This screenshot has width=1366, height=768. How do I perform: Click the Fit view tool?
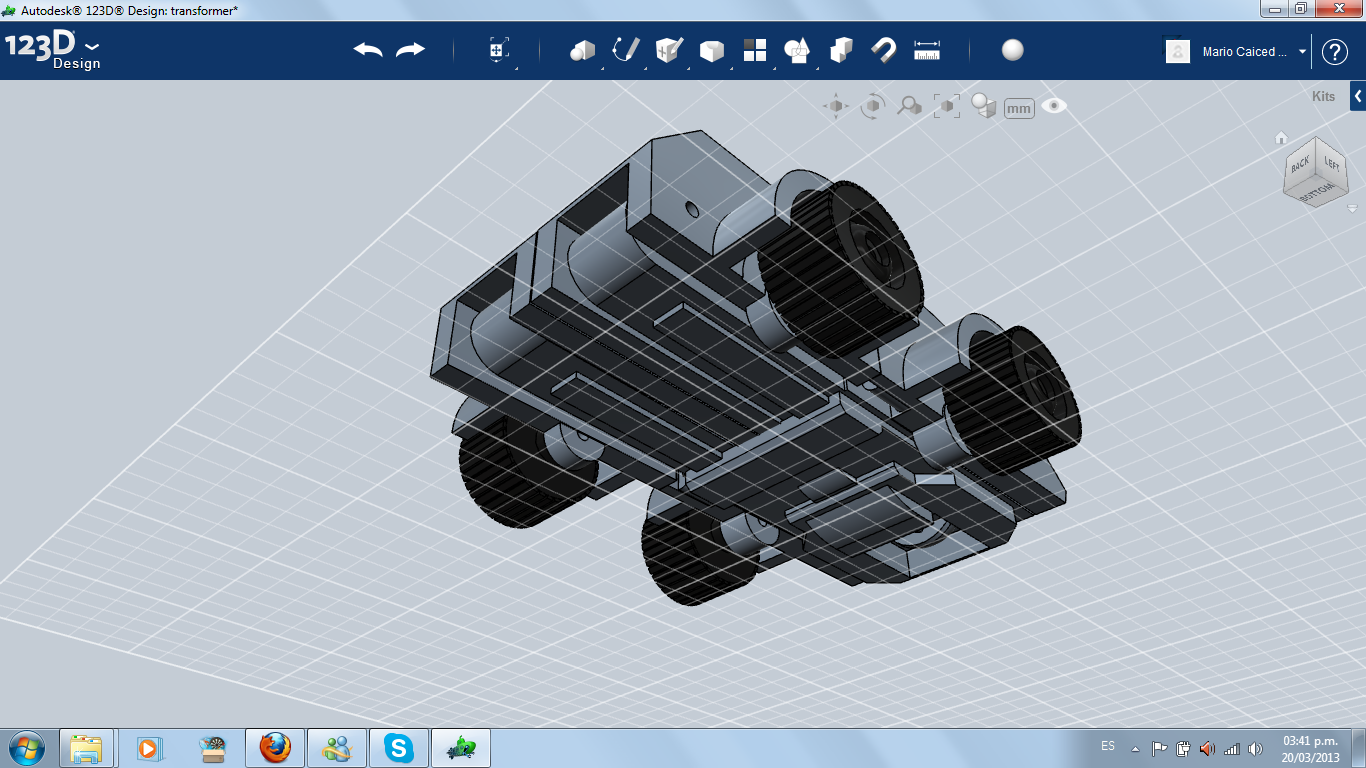tap(946, 106)
